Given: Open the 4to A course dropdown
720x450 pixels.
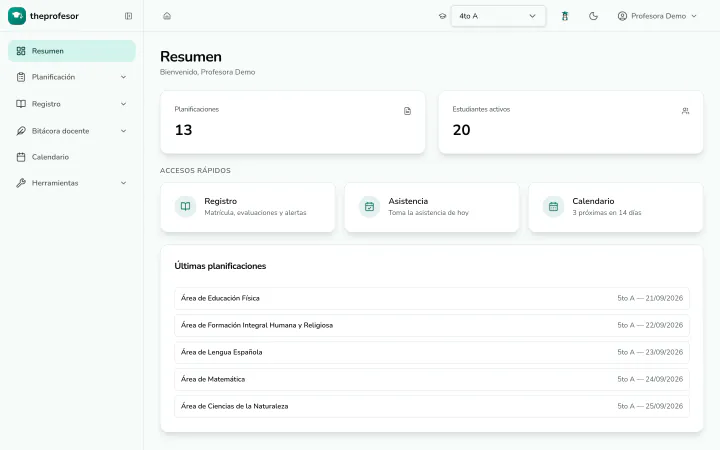Looking at the screenshot, I should 498,16.
